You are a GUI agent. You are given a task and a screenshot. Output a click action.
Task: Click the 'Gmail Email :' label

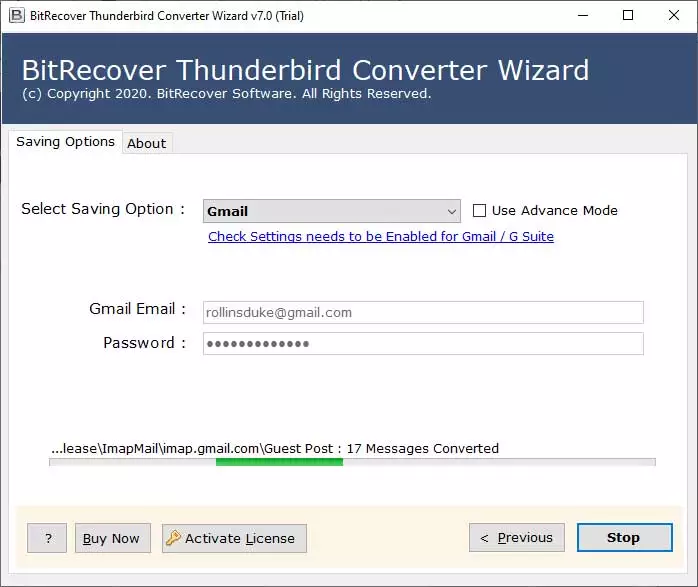(138, 308)
